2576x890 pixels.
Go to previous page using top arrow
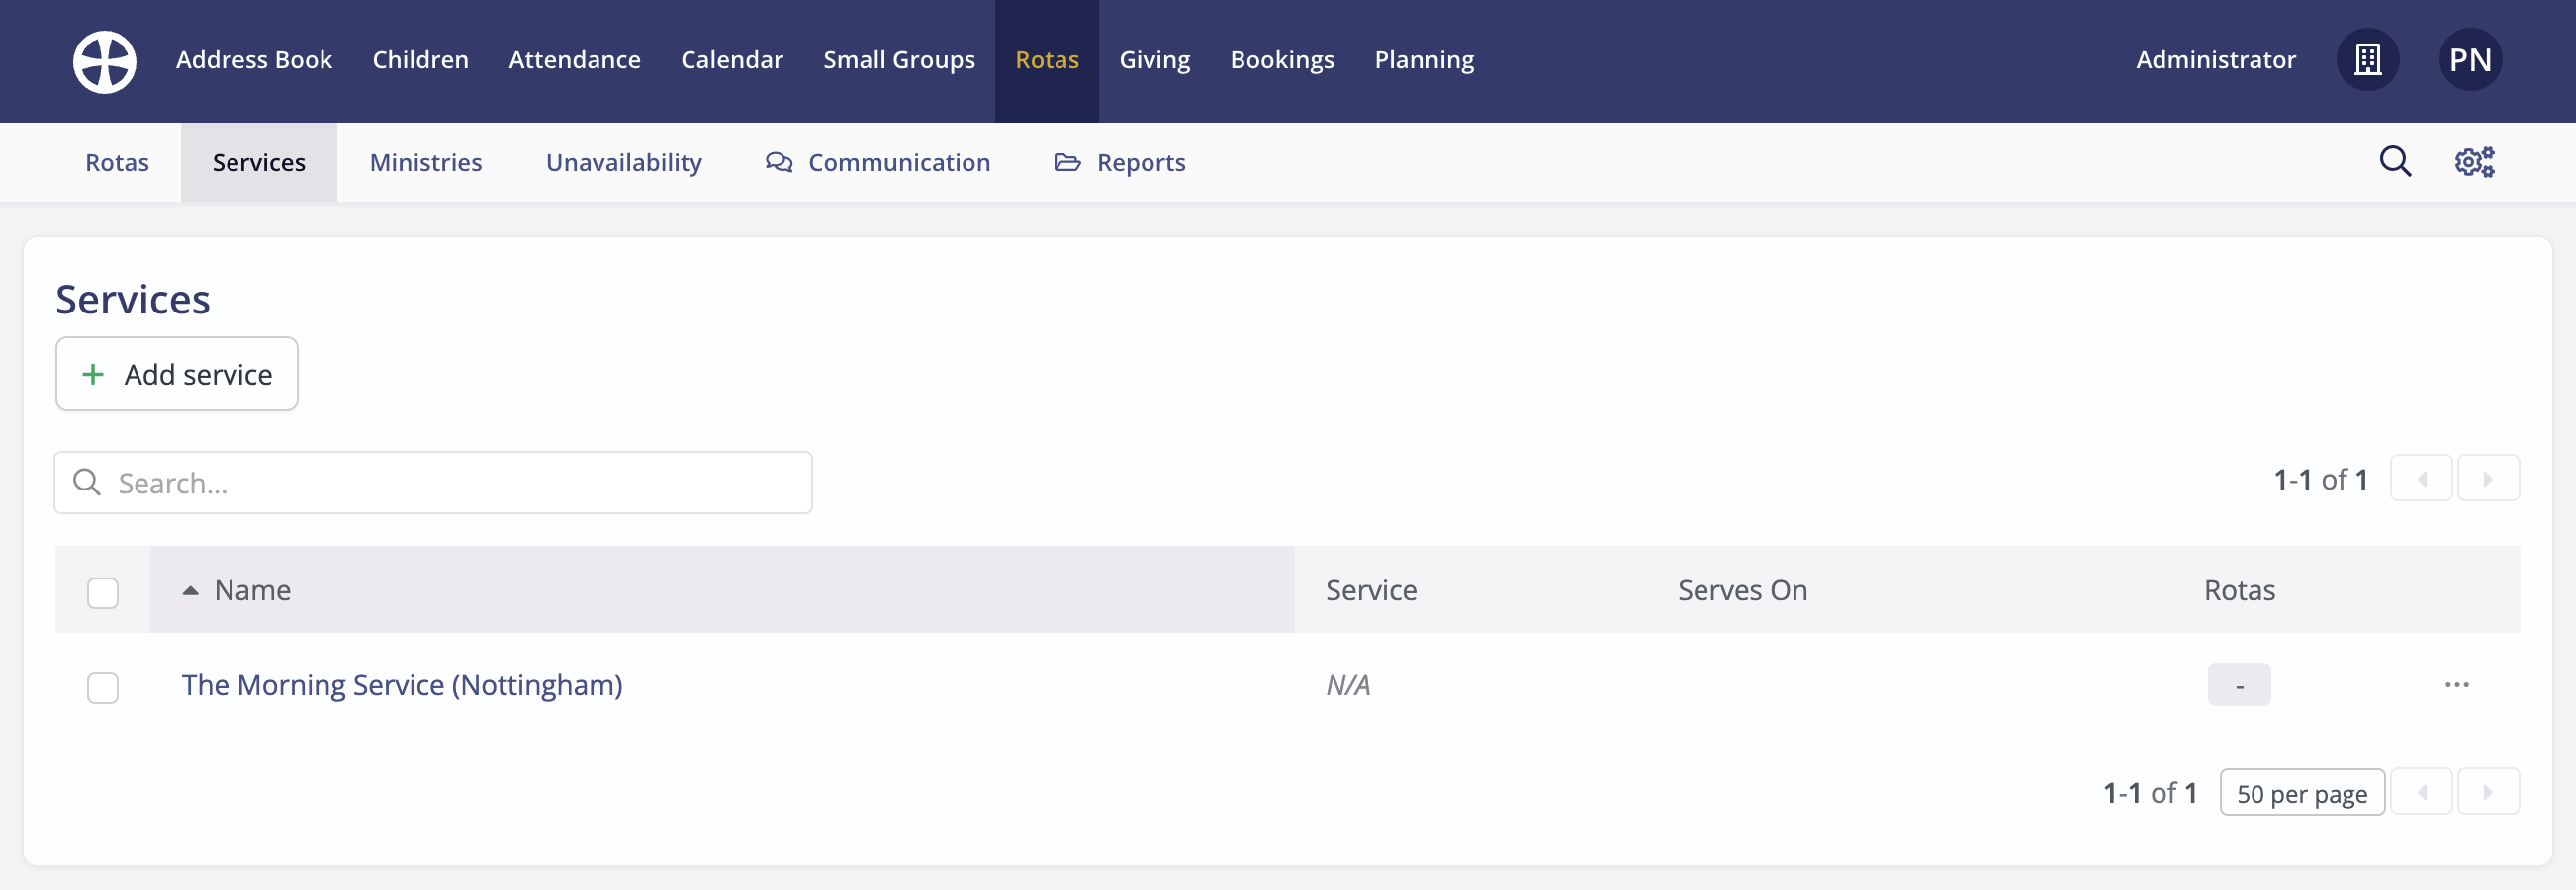click(x=2420, y=479)
